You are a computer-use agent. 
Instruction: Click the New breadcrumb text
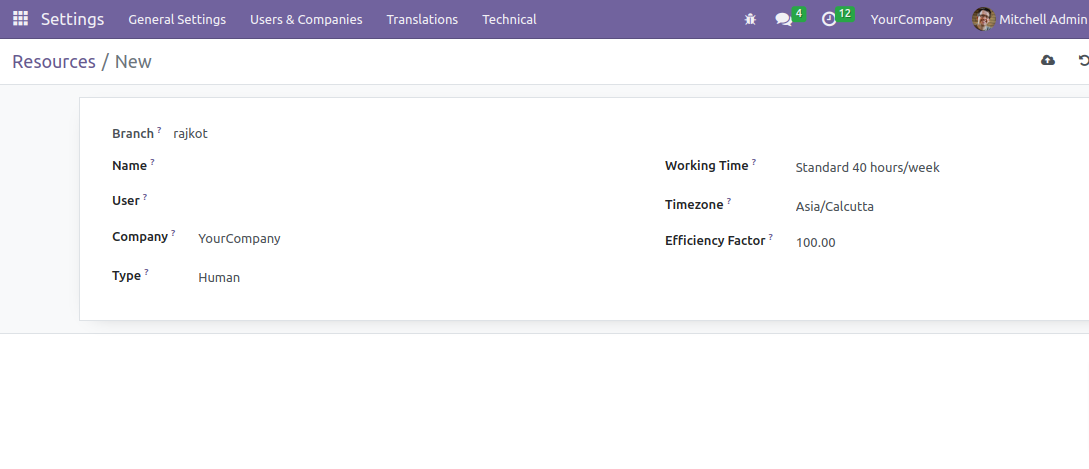click(x=133, y=61)
